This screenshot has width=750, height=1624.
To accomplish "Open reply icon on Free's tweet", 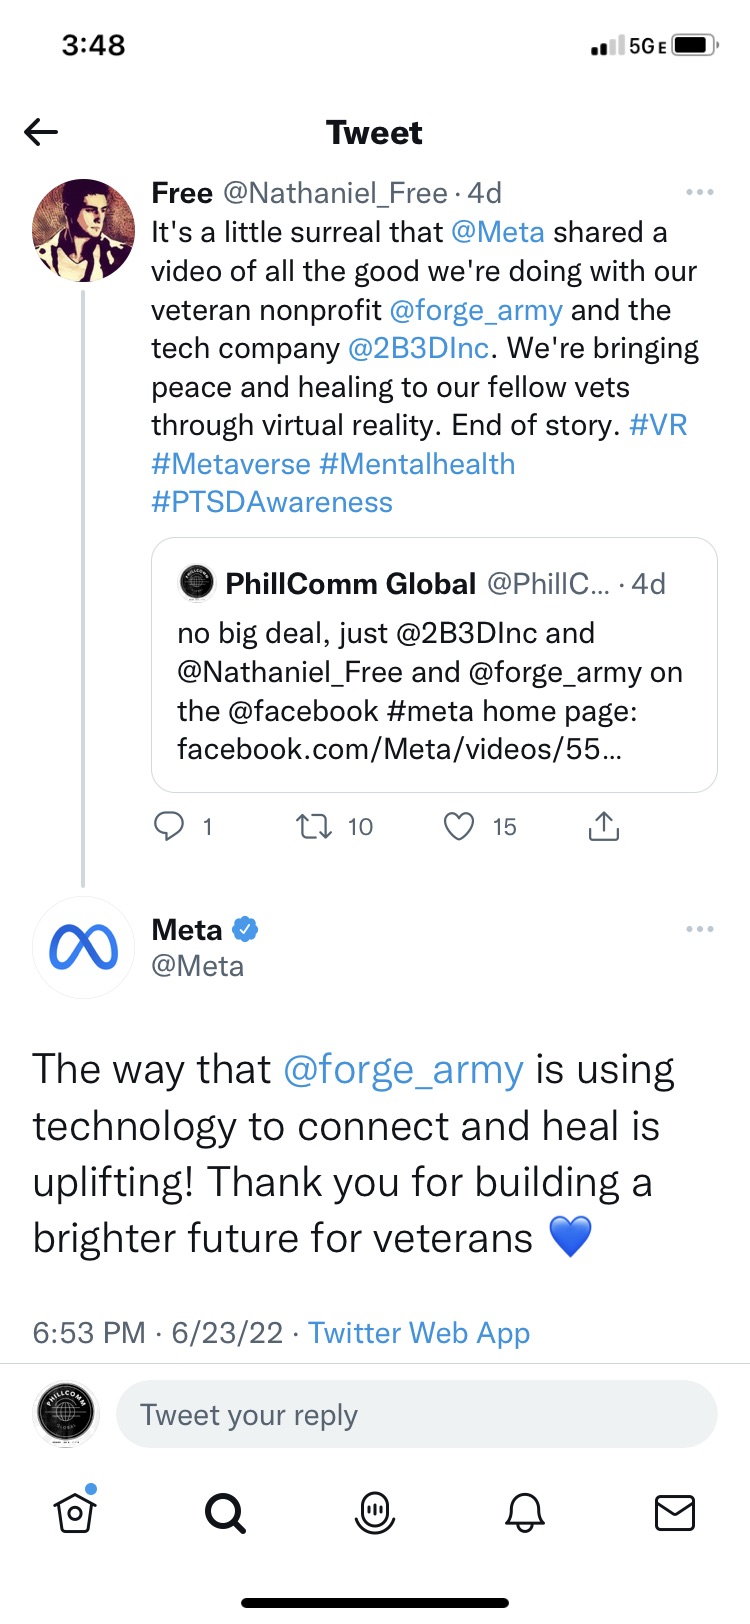I will [169, 826].
